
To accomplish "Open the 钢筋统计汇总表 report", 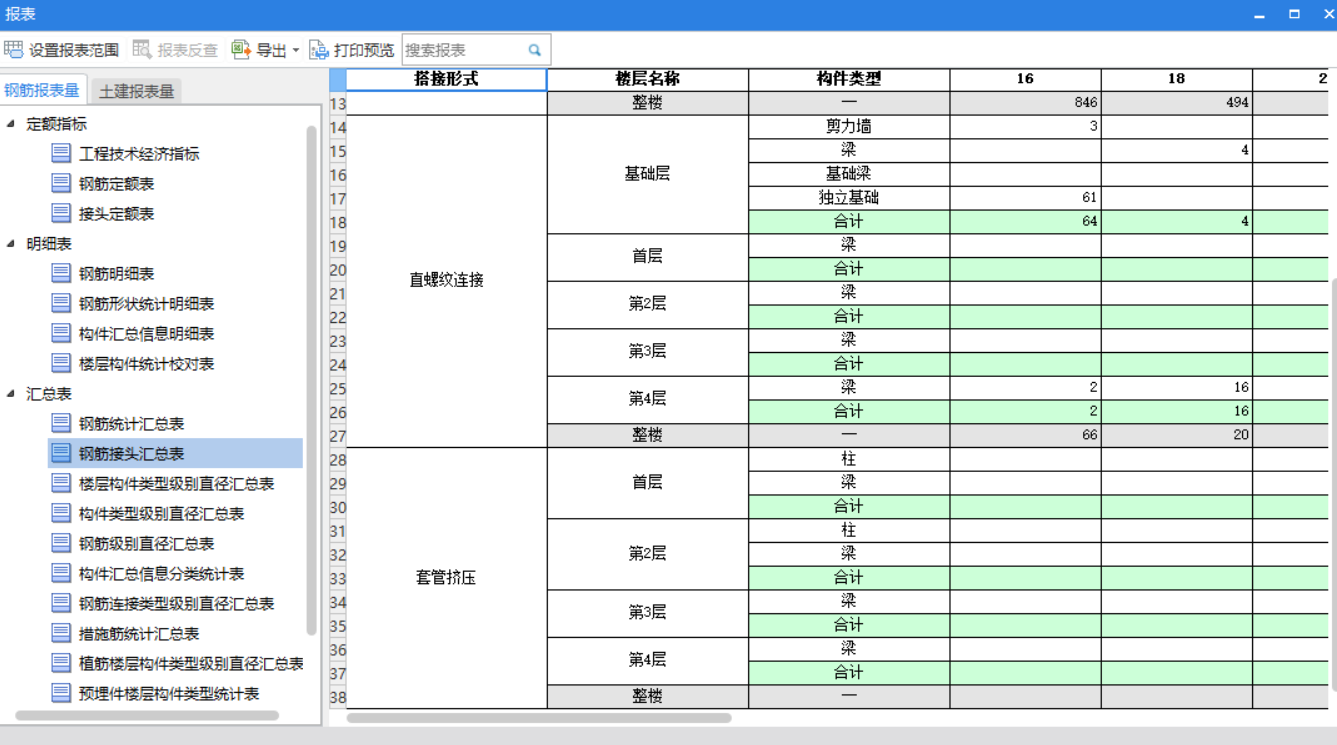I will click(131, 424).
